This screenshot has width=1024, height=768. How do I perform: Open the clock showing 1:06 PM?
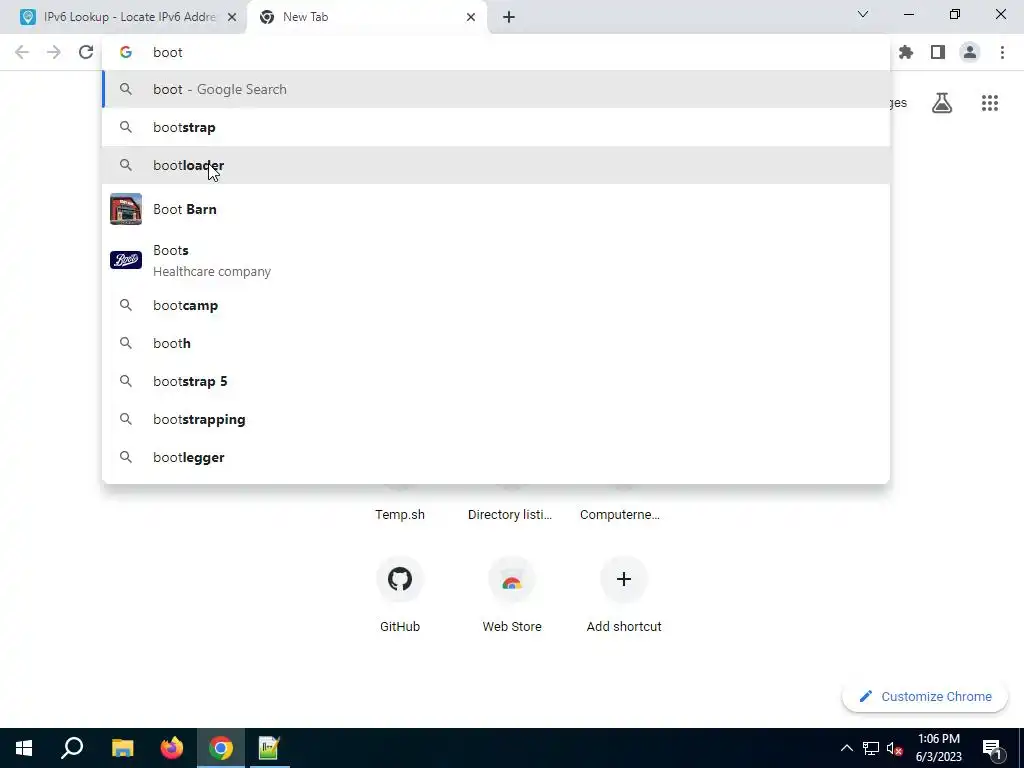coord(938,748)
